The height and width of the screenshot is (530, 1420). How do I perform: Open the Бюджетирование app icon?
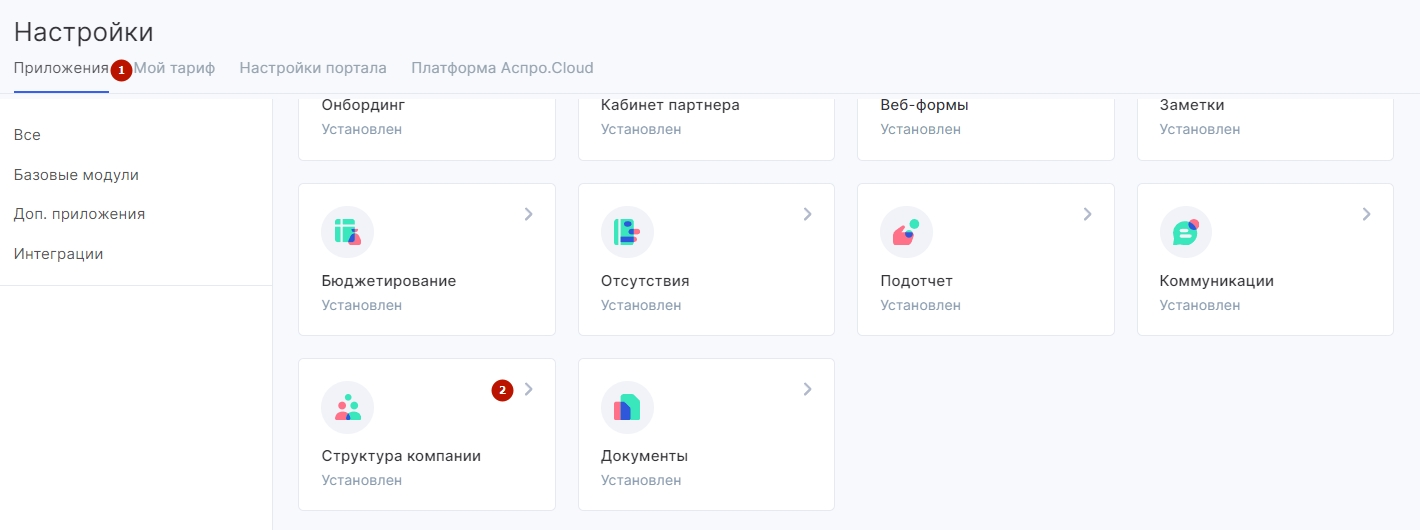click(x=347, y=232)
